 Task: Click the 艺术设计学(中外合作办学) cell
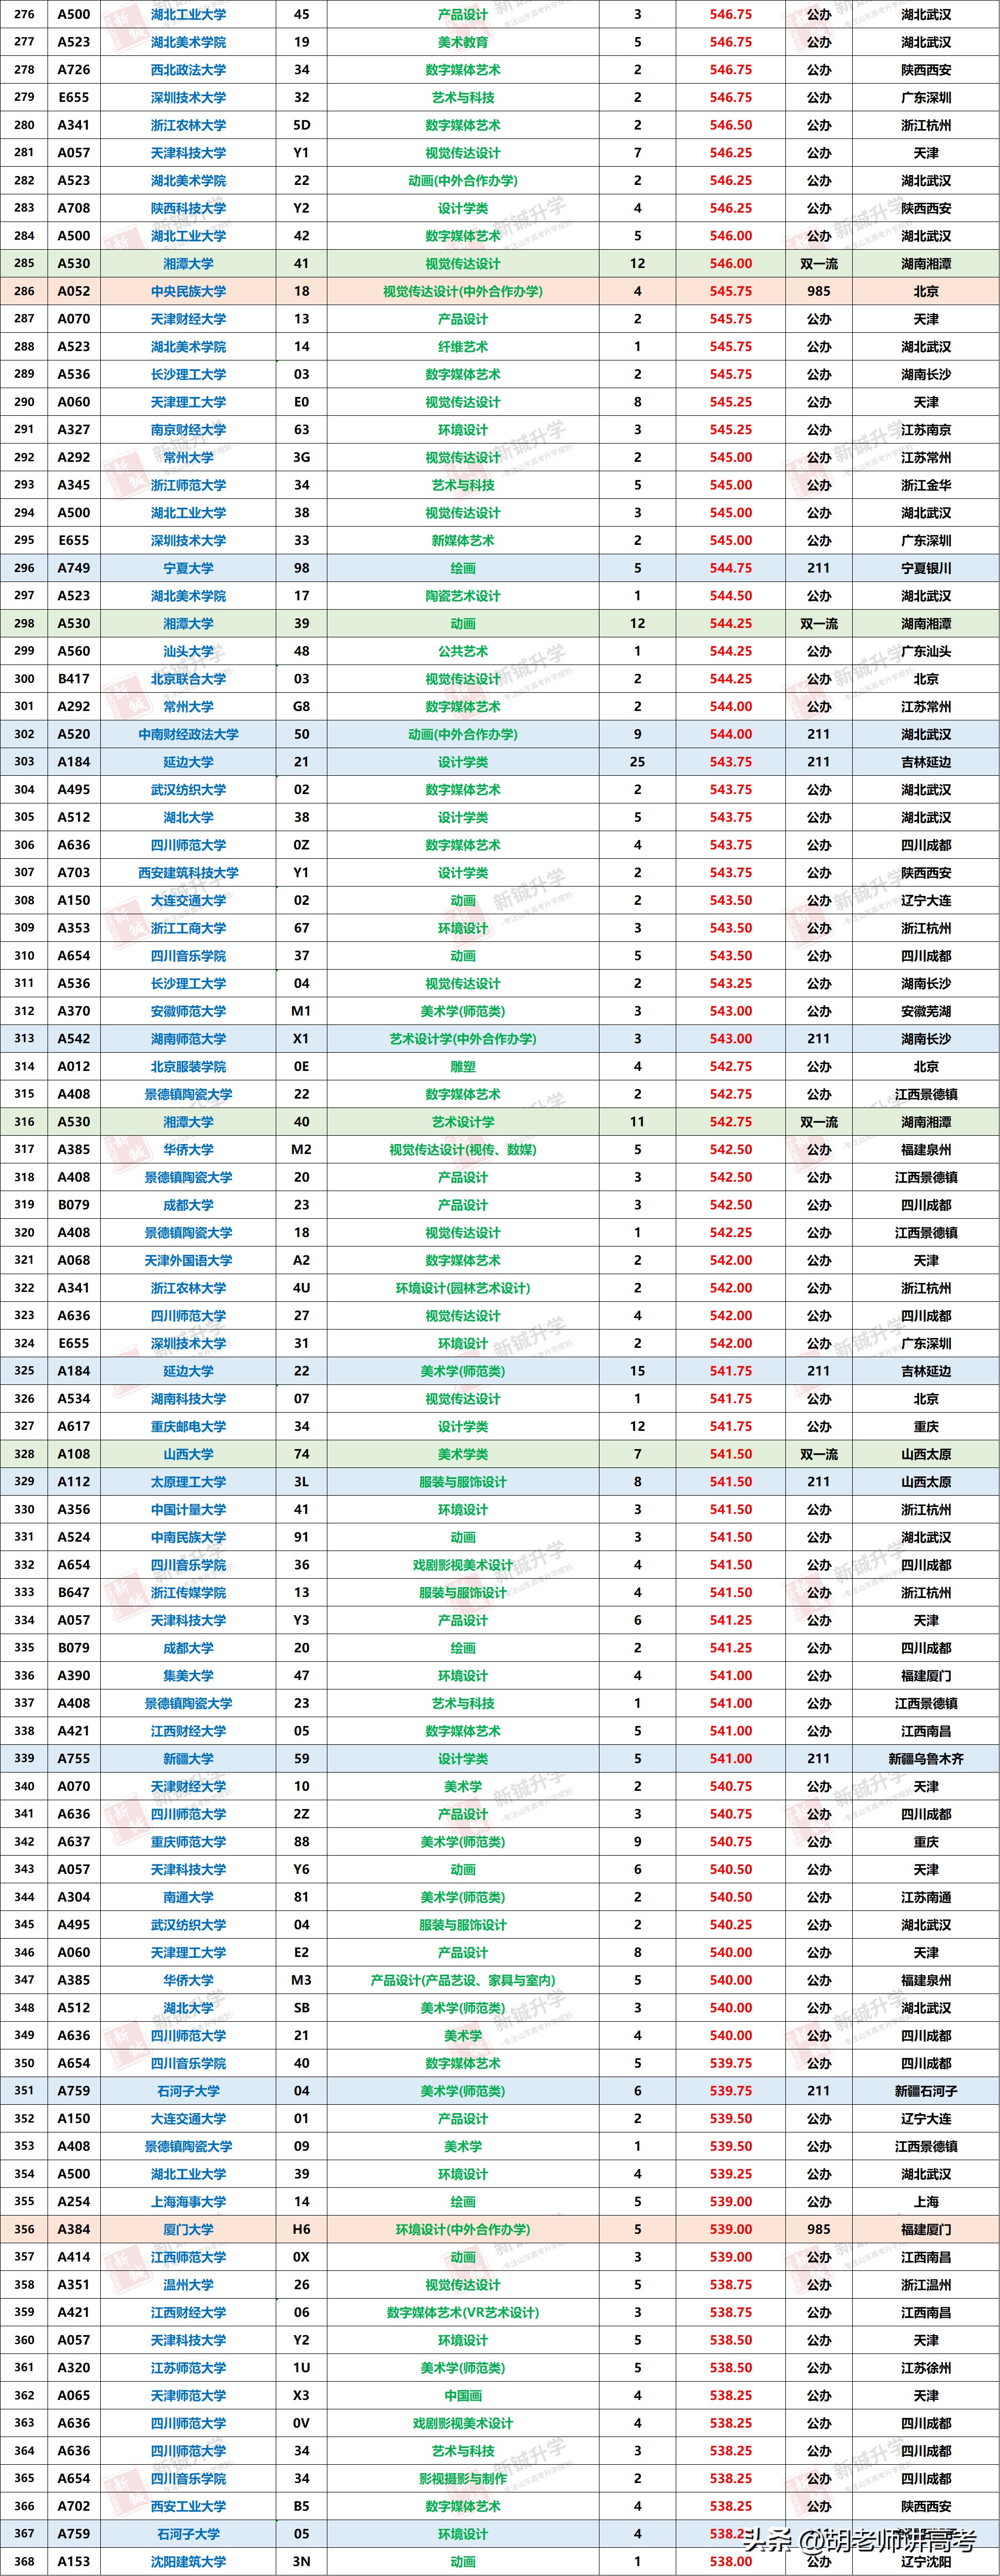[463, 1039]
